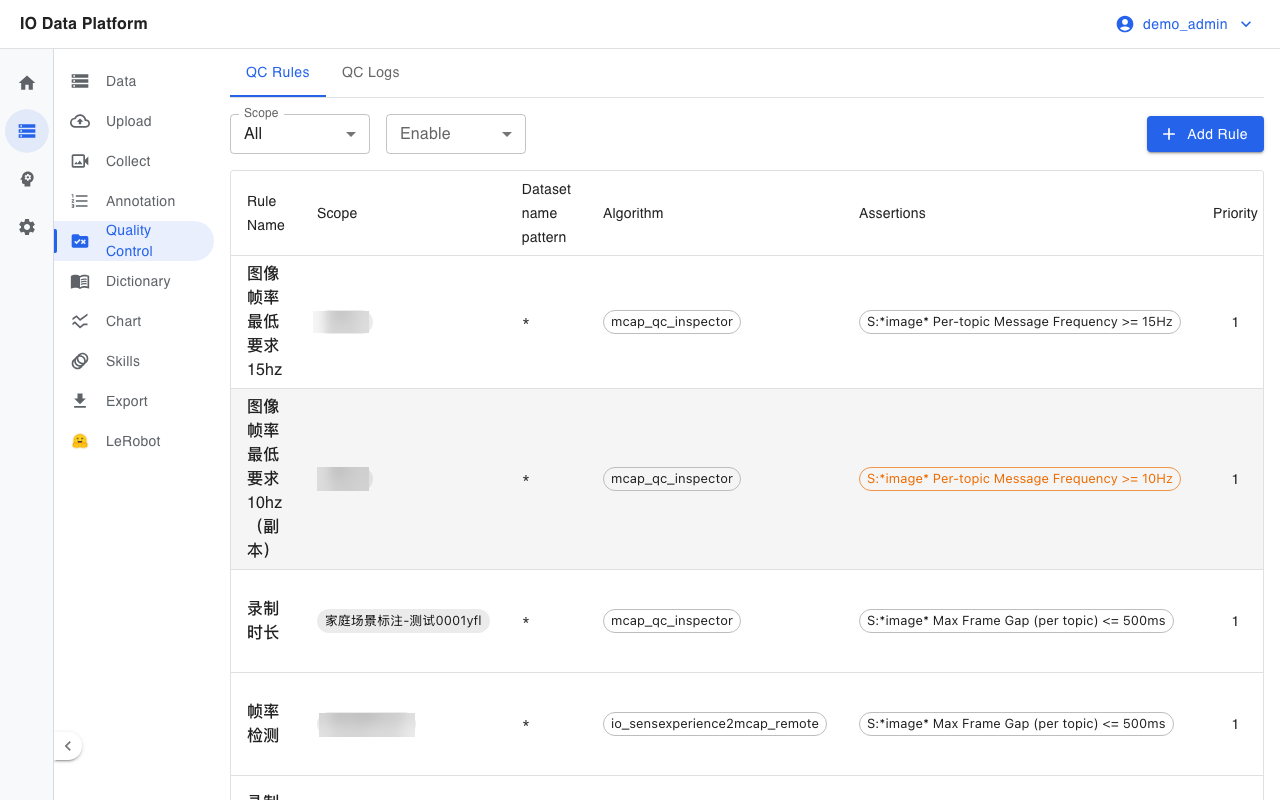Select the data storage icon in left rail

[x=27, y=131]
